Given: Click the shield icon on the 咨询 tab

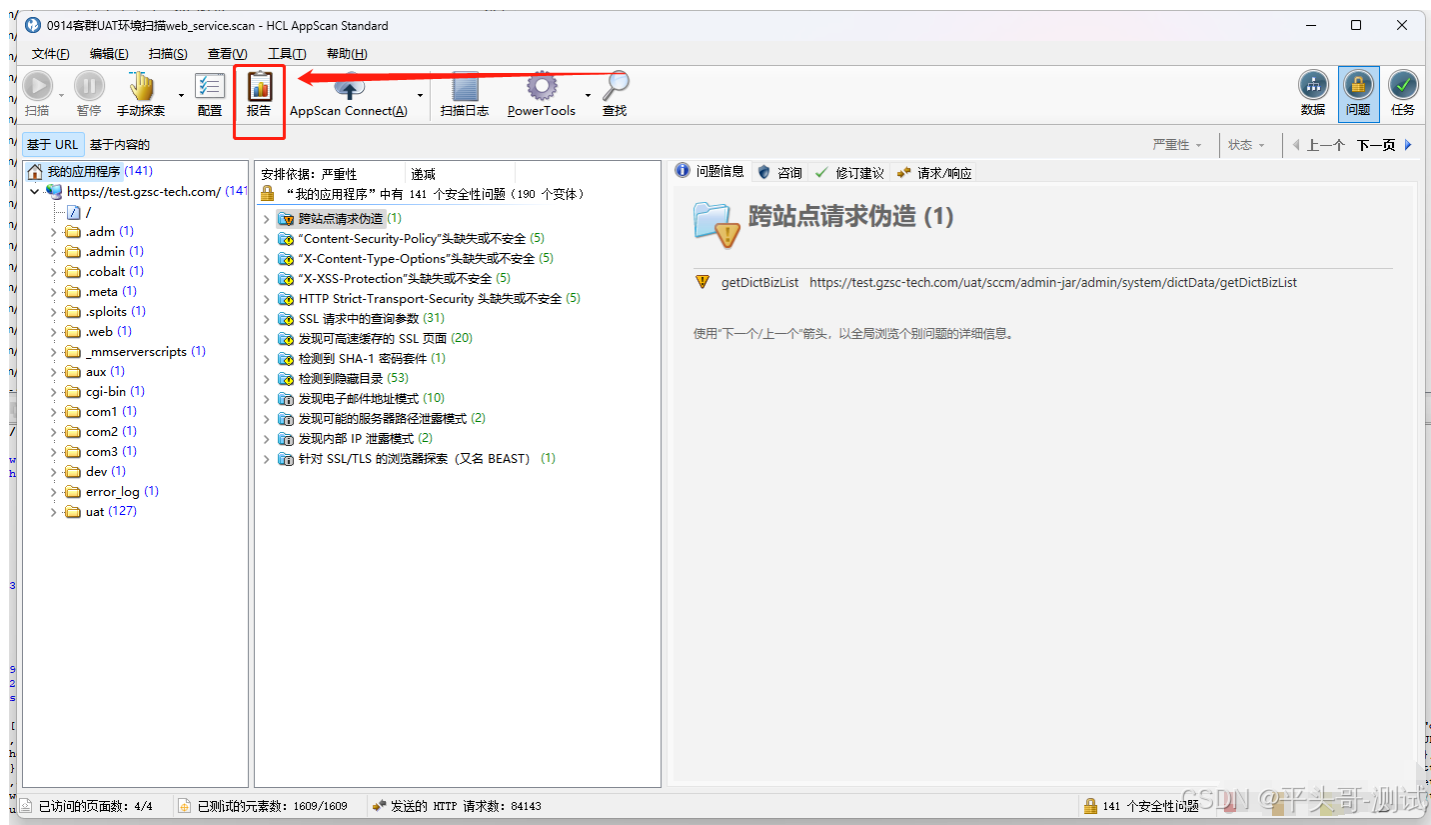Looking at the screenshot, I should 765,172.
